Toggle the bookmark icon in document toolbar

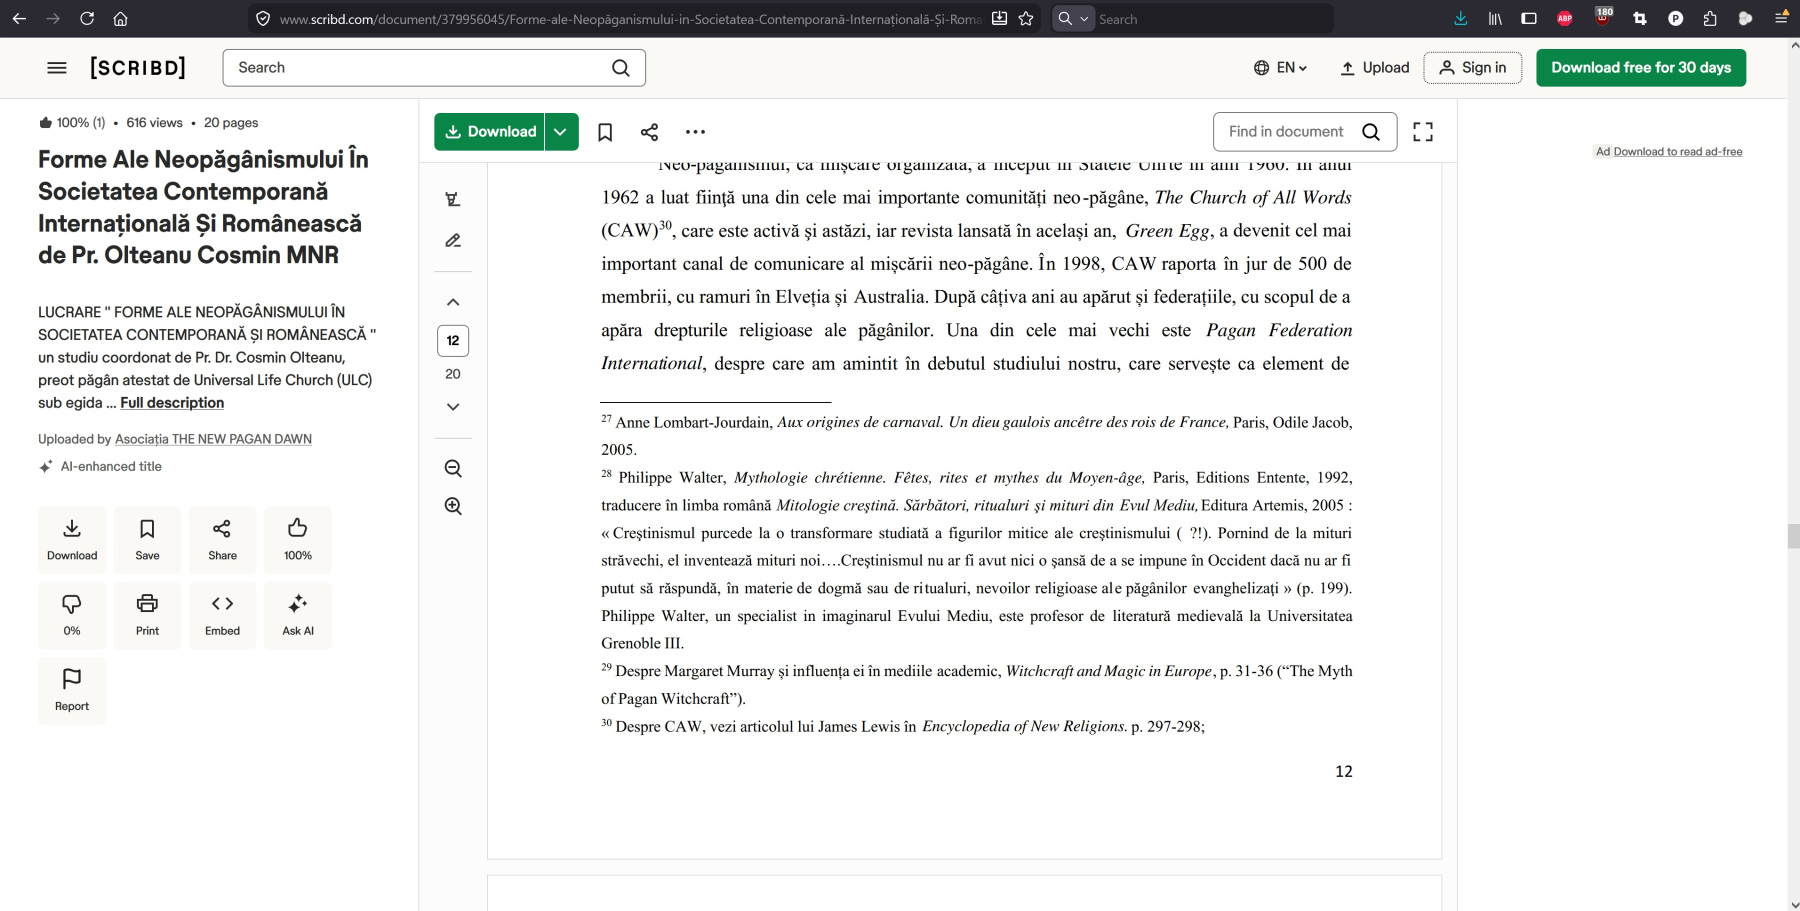coord(605,132)
